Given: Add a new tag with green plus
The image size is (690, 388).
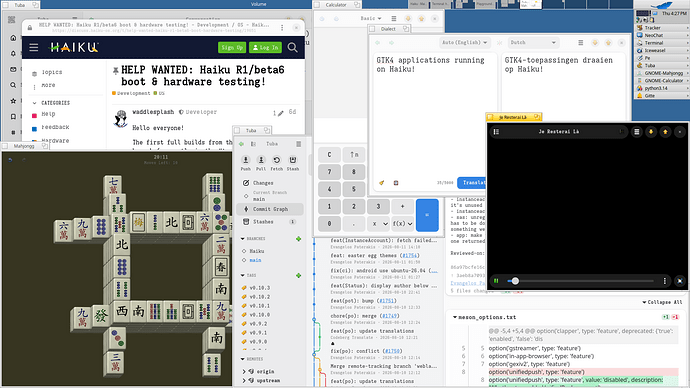Looking at the screenshot, I should click(x=298, y=275).
